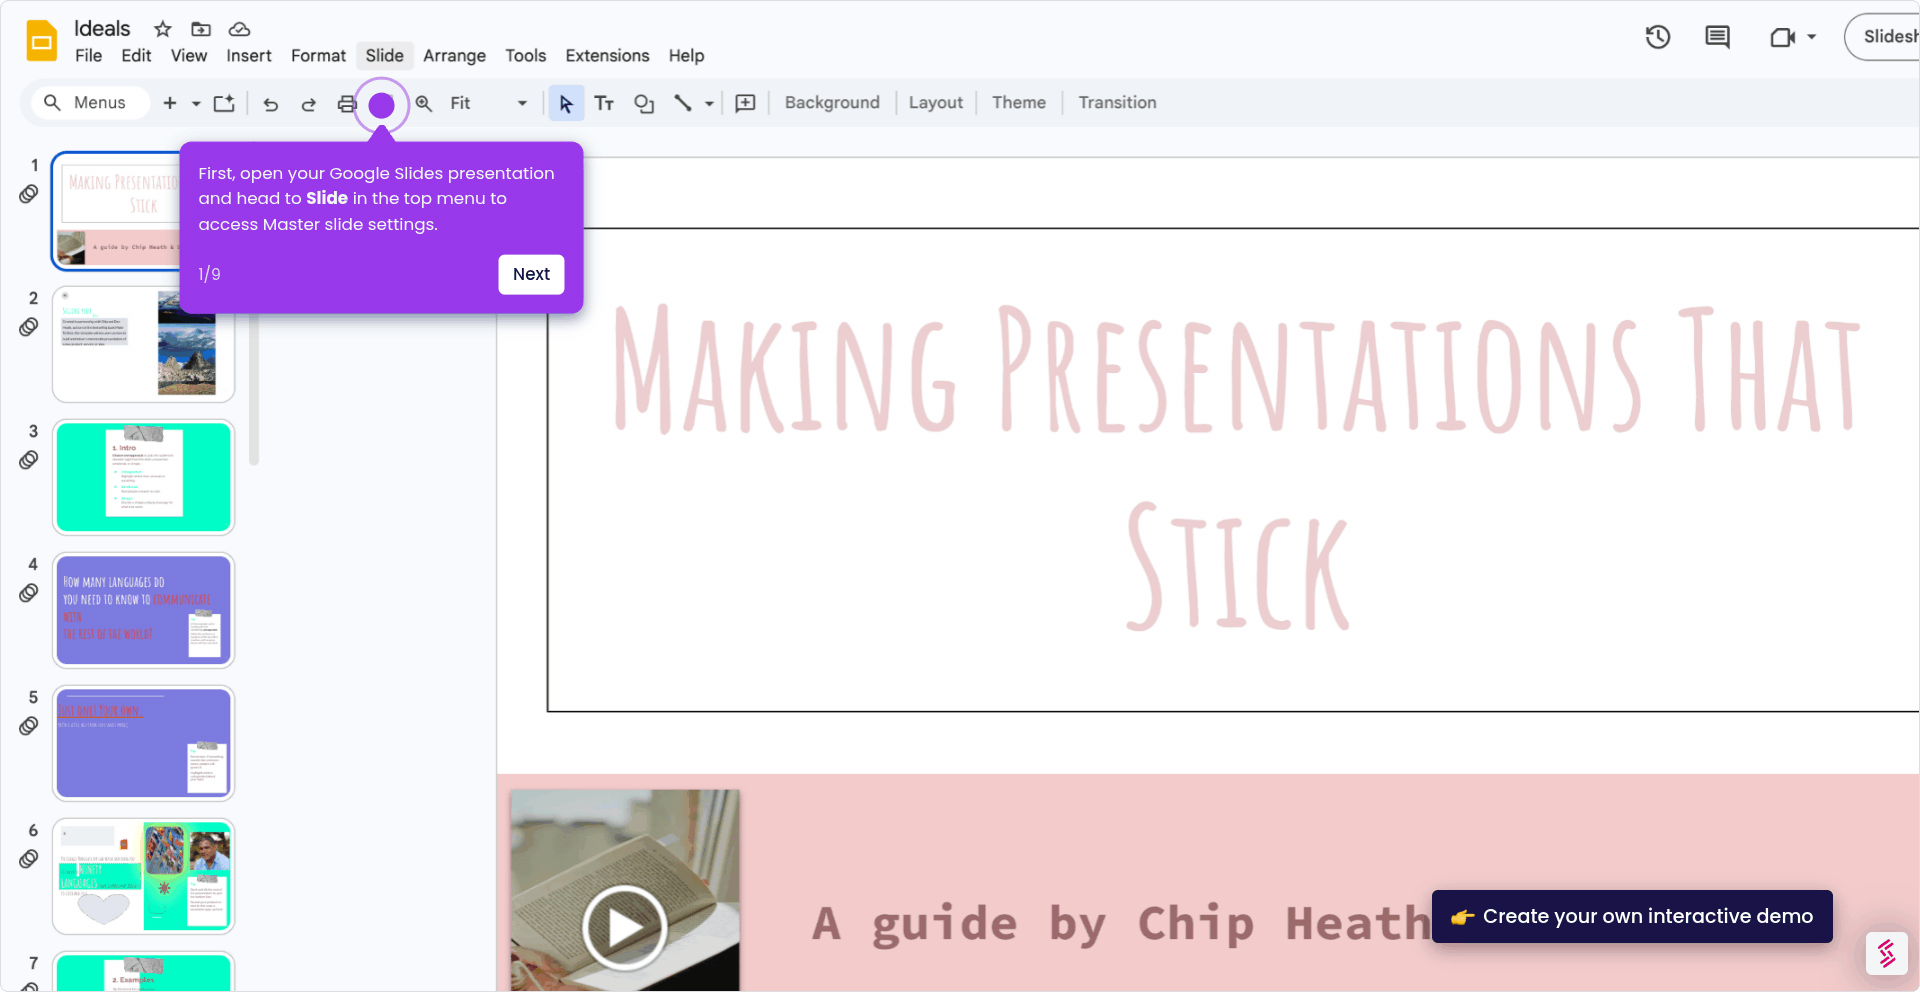The width and height of the screenshot is (1920, 992).
Task: Select slide 5 purple thumbnail
Action: (143, 743)
